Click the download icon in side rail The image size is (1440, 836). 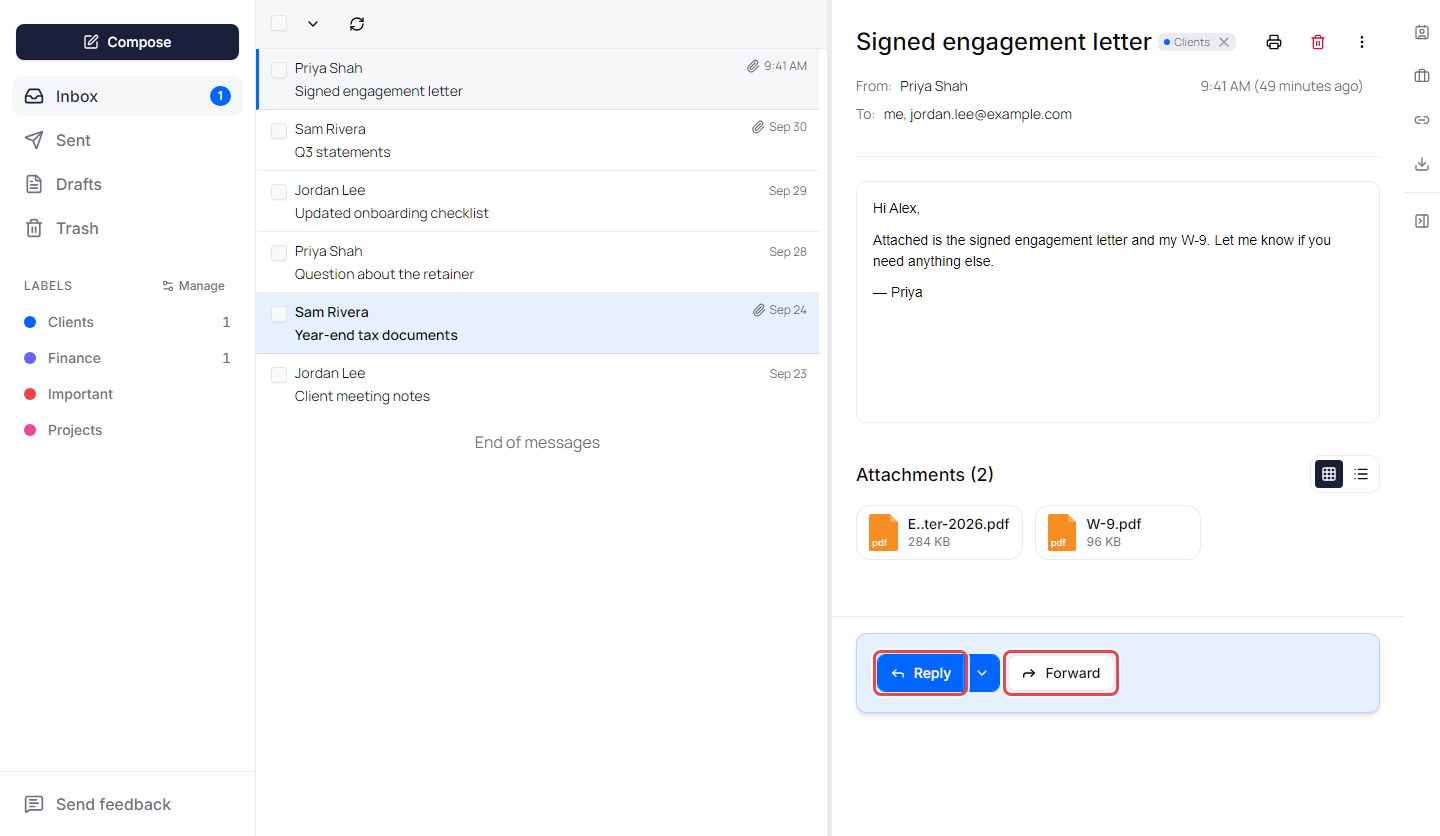(x=1422, y=164)
